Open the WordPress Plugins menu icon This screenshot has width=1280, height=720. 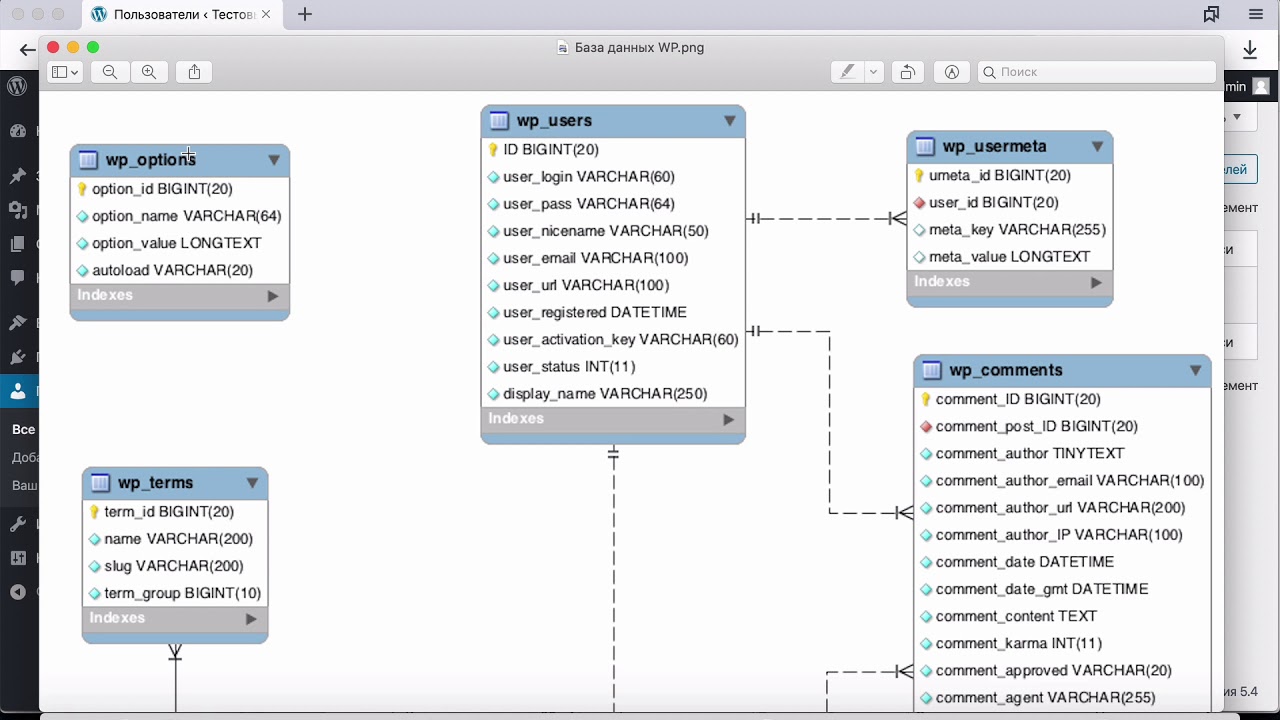click(18, 357)
